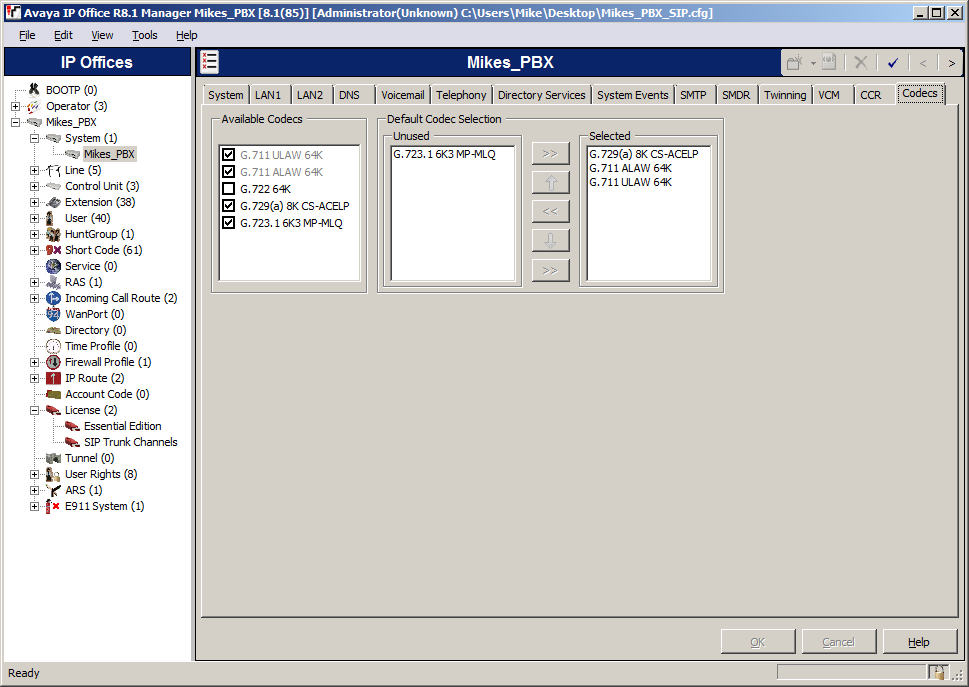969x687 pixels.
Task: Switch to the Twinning tab
Action: click(785, 95)
